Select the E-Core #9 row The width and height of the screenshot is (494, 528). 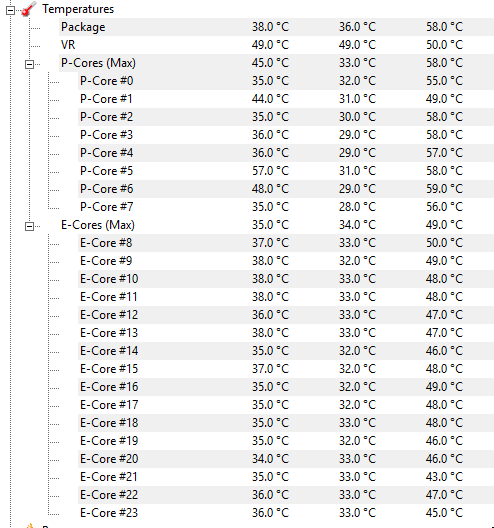286,261
